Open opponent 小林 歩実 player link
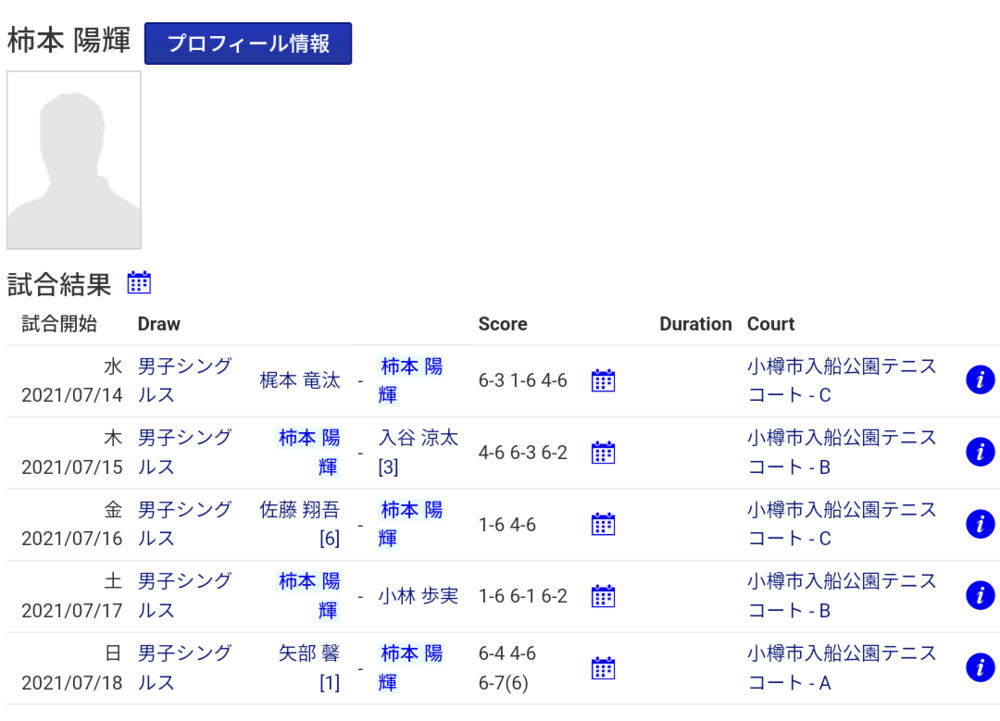Screen dimensions: 1000x721 pyautogui.click(x=418, y=596)
